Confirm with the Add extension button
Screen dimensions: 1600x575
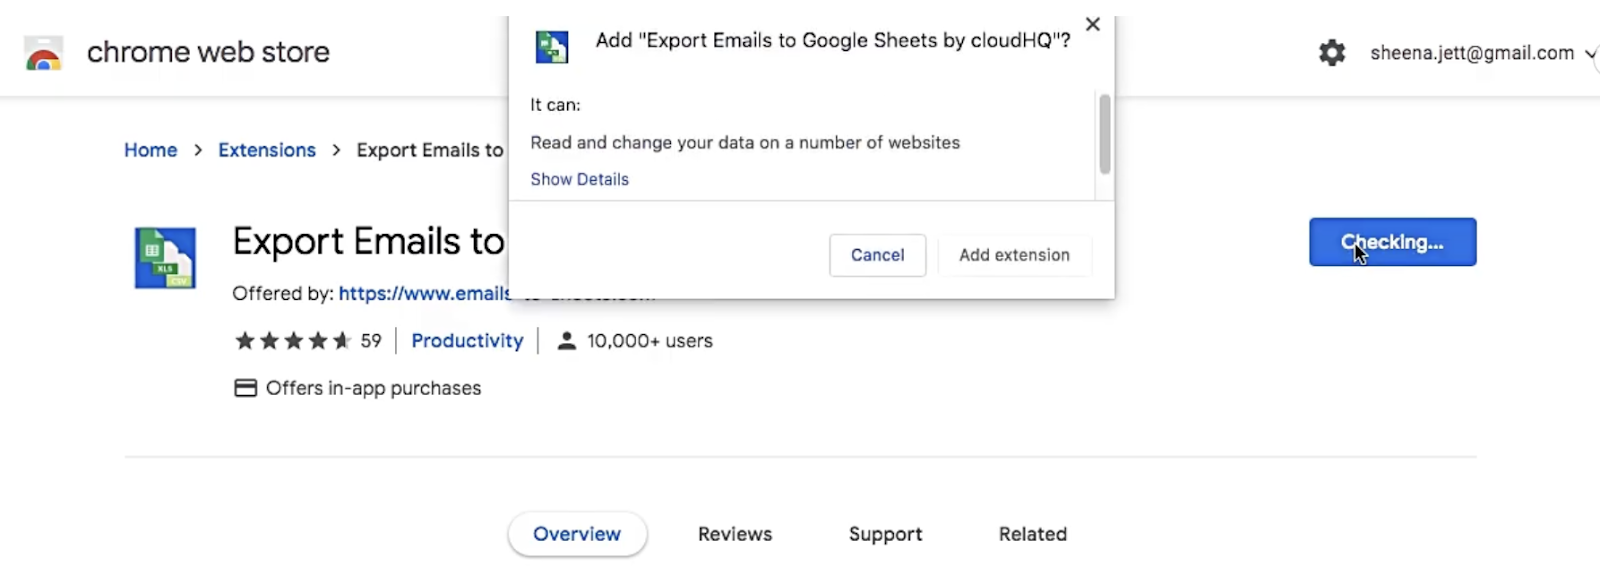(x=1014, y=255)
